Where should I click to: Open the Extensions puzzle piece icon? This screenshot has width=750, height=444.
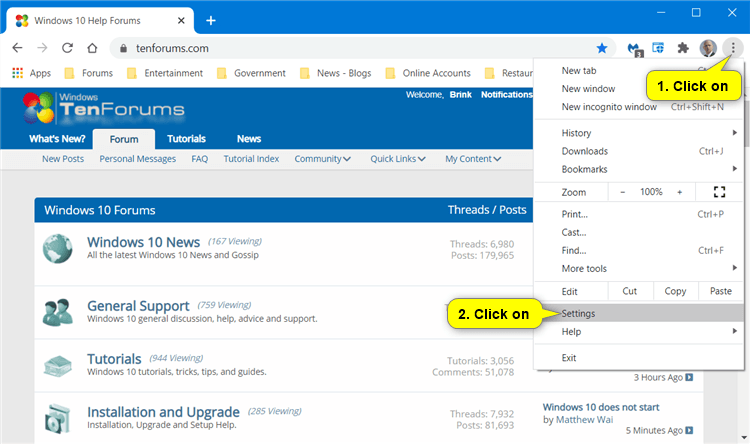tap(683, 48)
